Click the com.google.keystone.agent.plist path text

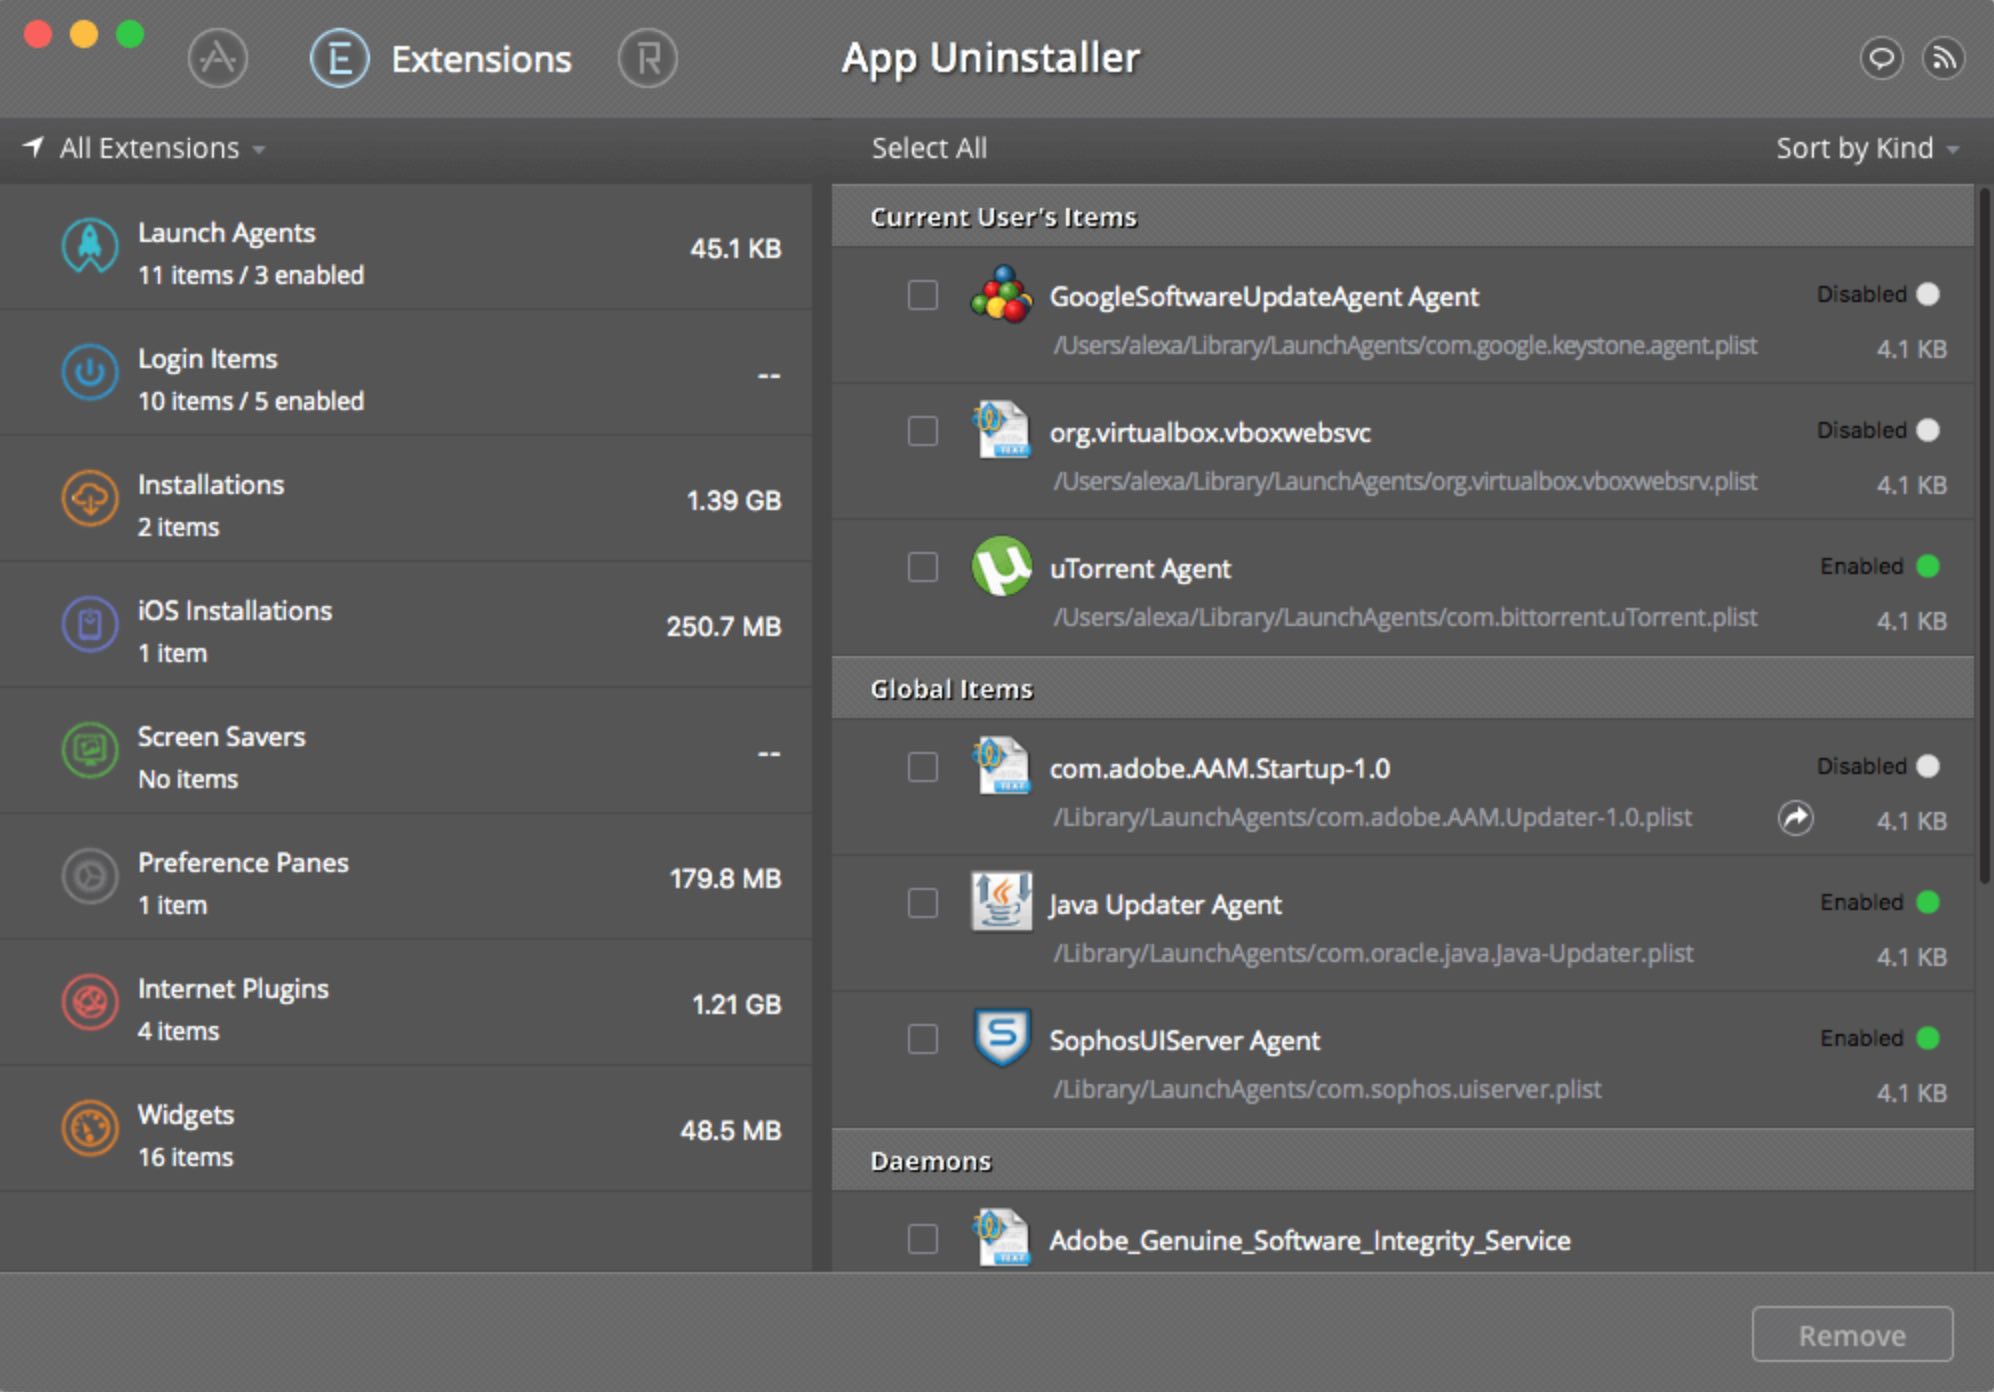pyautogui.click(x=1404, y=346)
